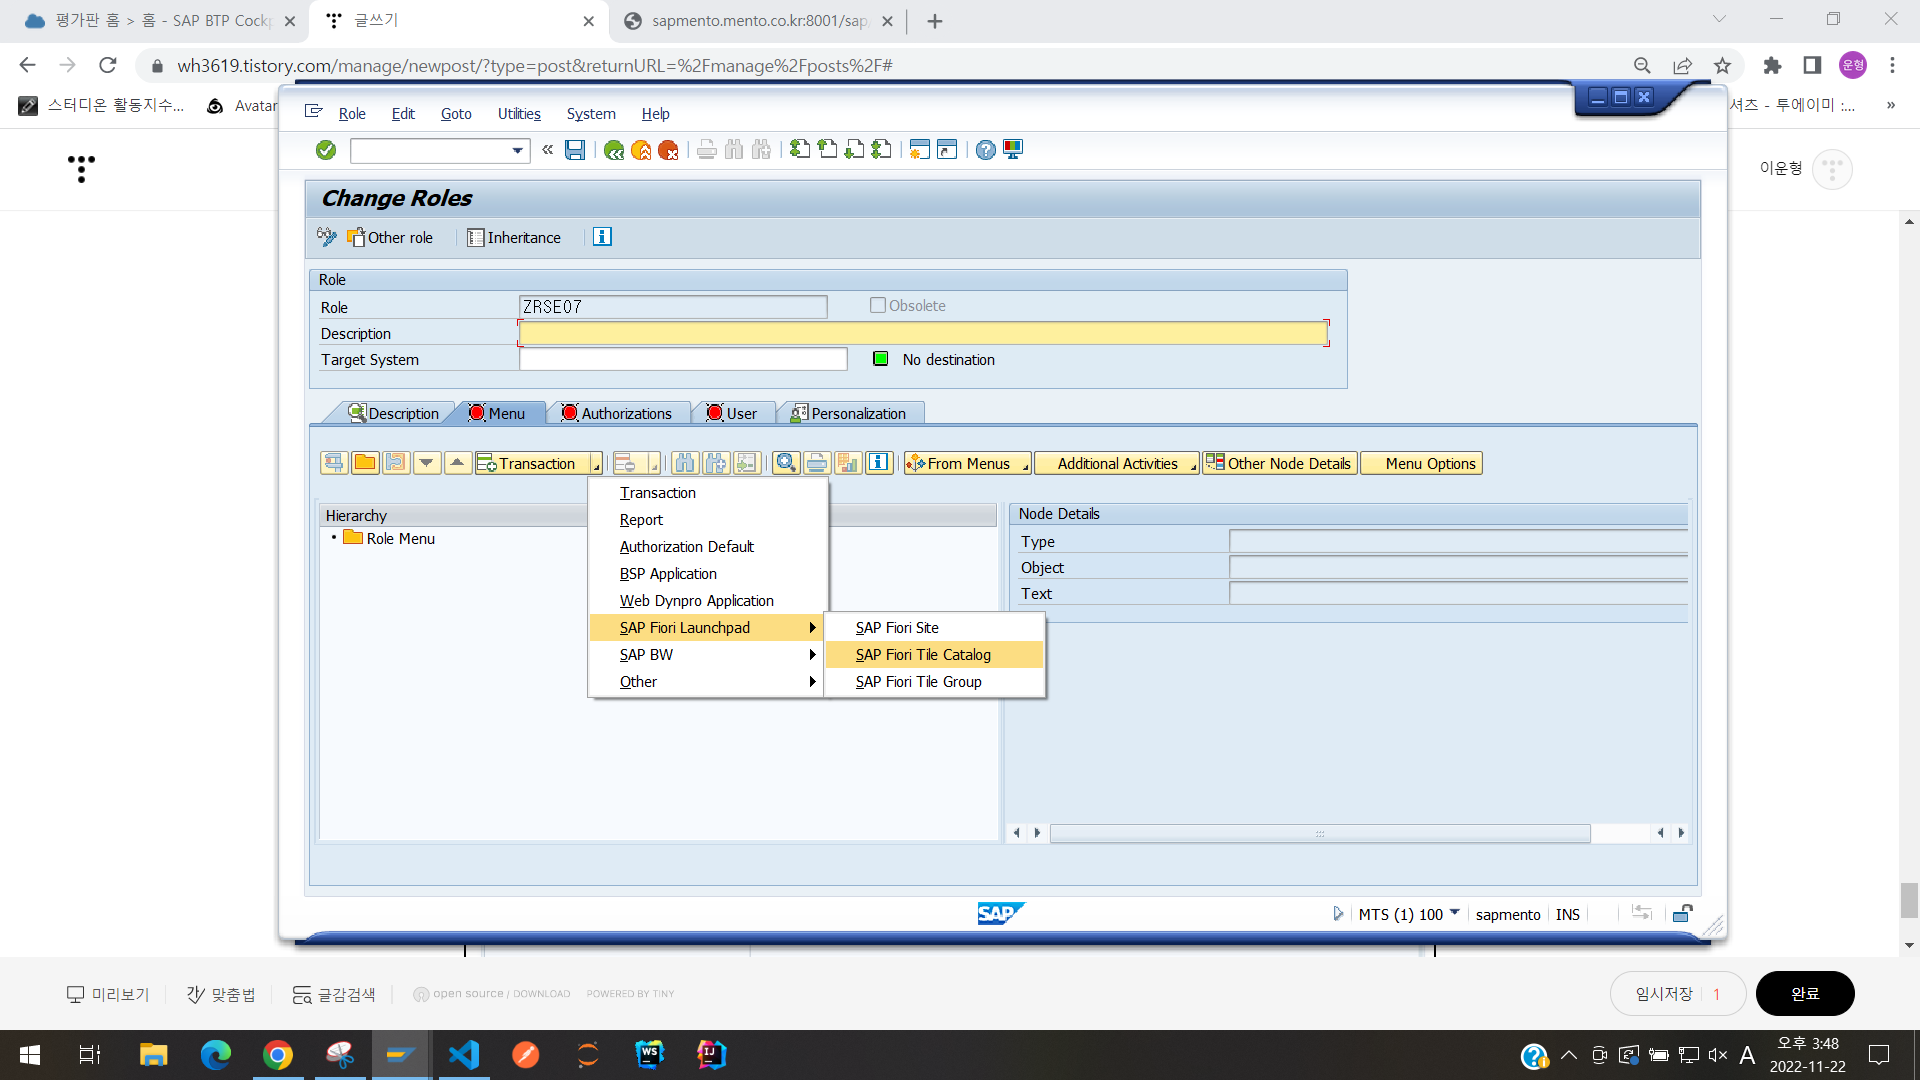1920x1080 pixels.
Task: Open File Explorer from the taskbar
Action: (x=153, y=1055)
